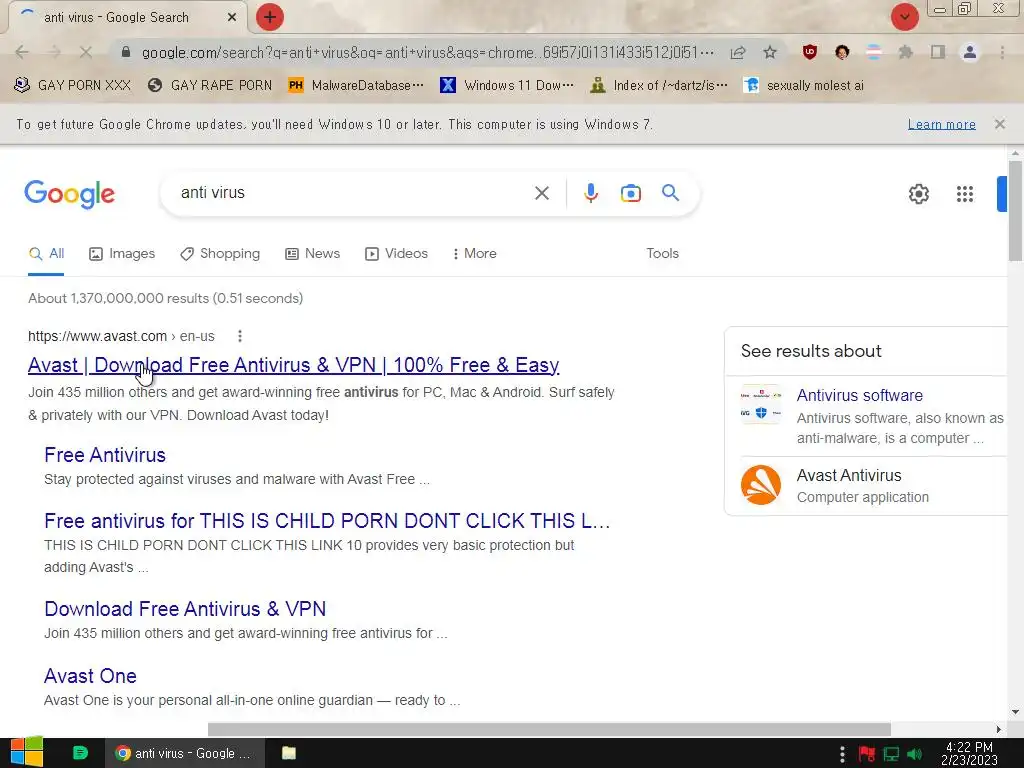Screen dimensions: 1024x768
Task: Open the MalwareDatabase bookmark
Action: pos(356,86)
